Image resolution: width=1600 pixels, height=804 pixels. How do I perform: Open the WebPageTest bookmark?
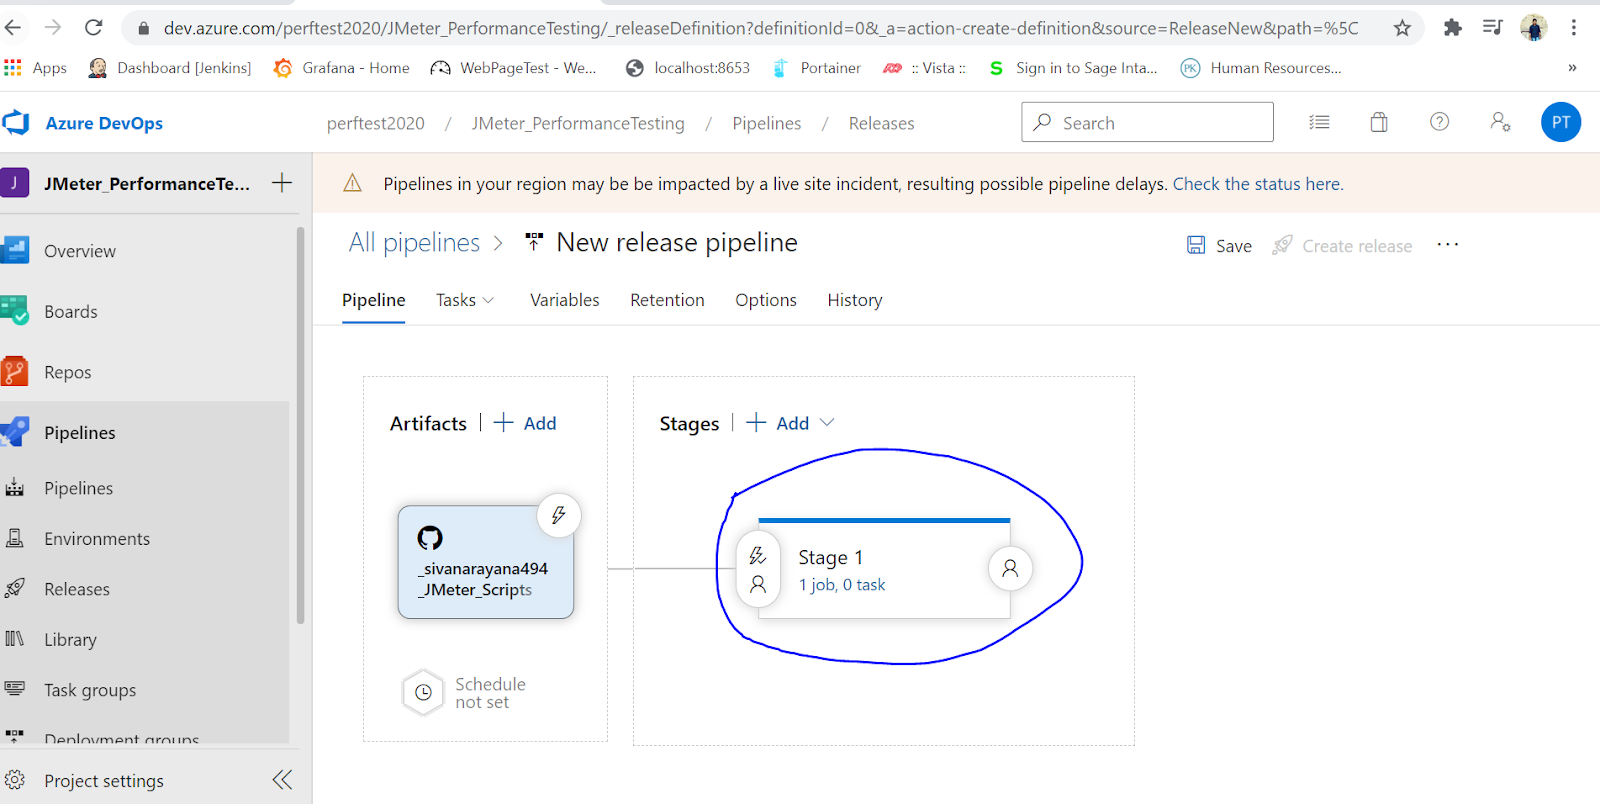click(x=513, y=68)
